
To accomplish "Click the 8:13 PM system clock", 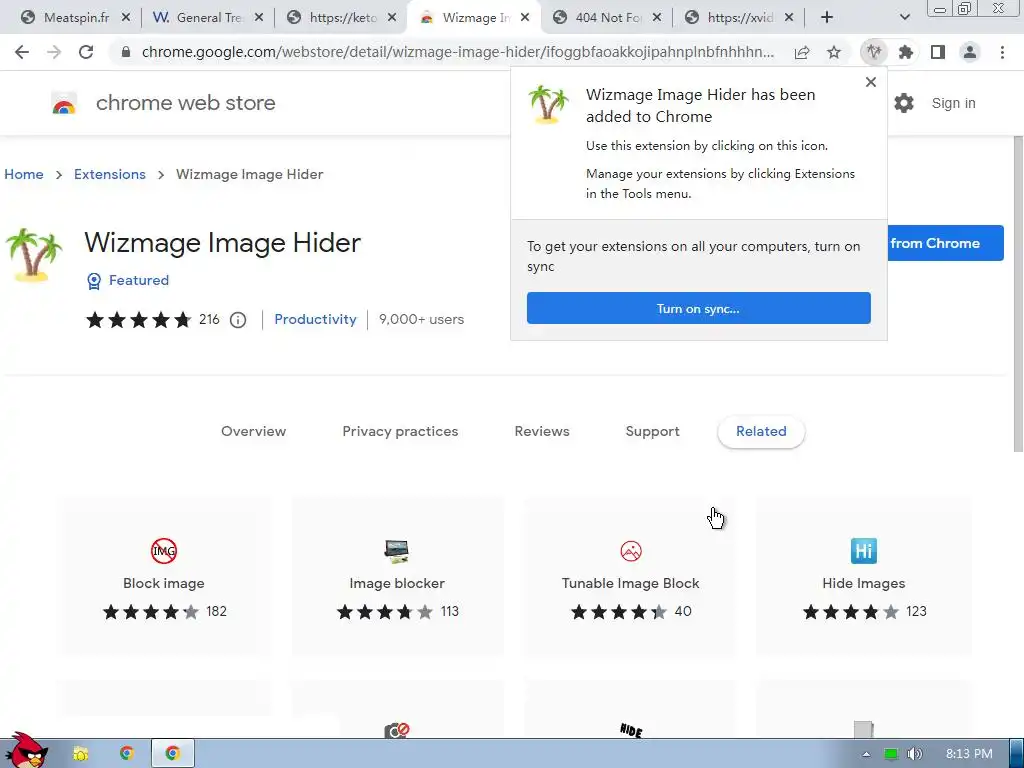I will point(969,754).
